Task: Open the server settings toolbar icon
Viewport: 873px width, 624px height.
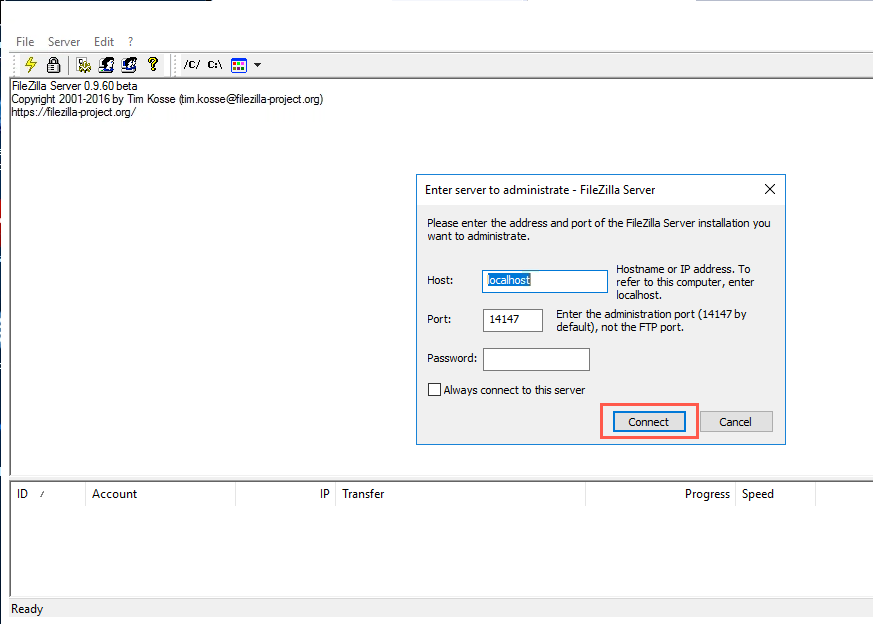Action: click(84, 65)
